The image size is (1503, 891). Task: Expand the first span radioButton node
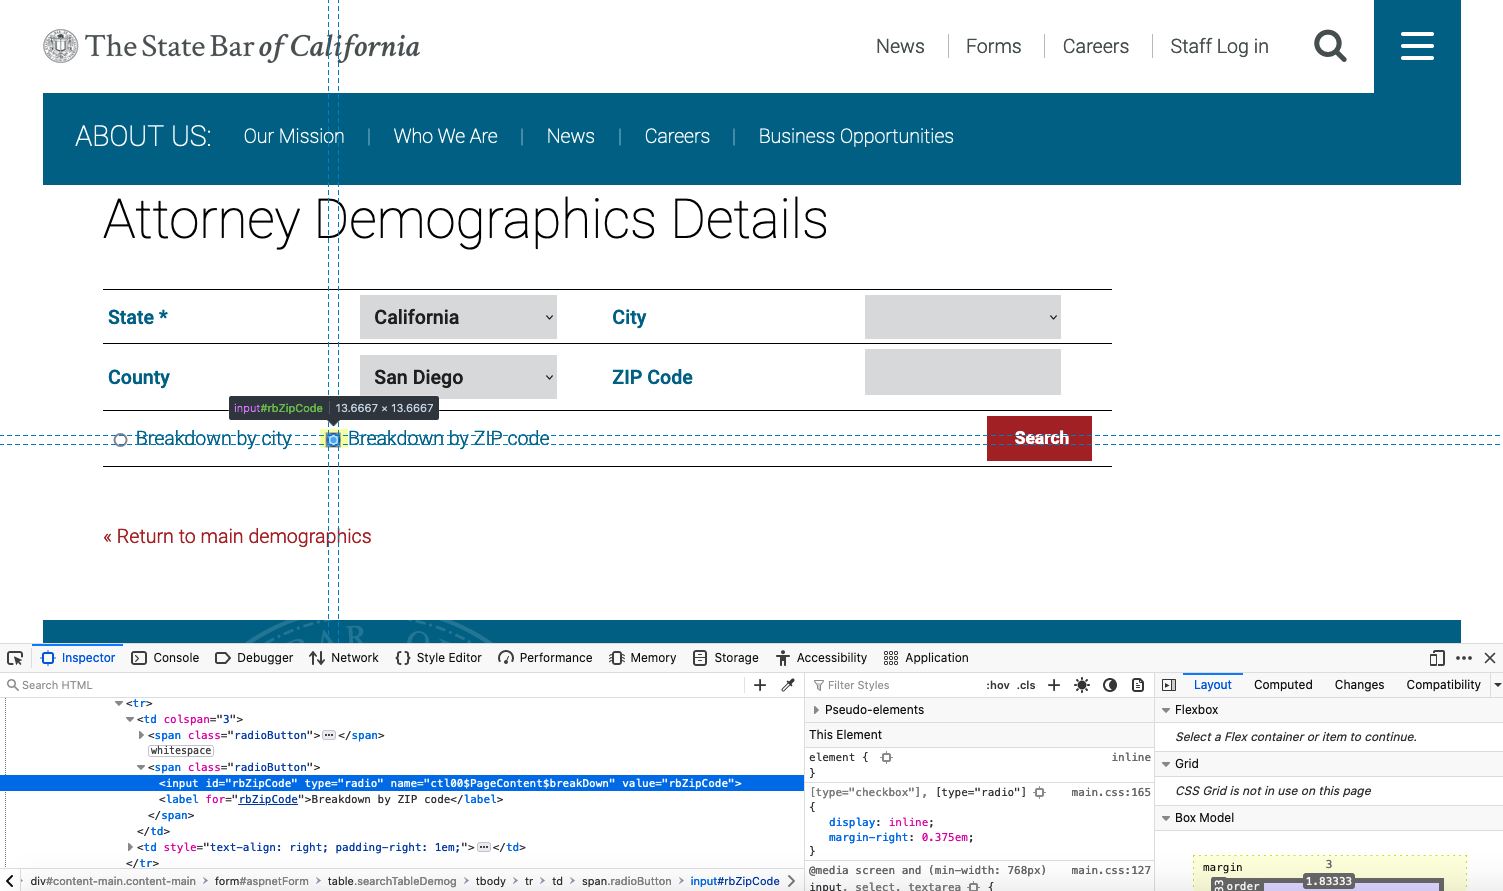click(141, 735)
